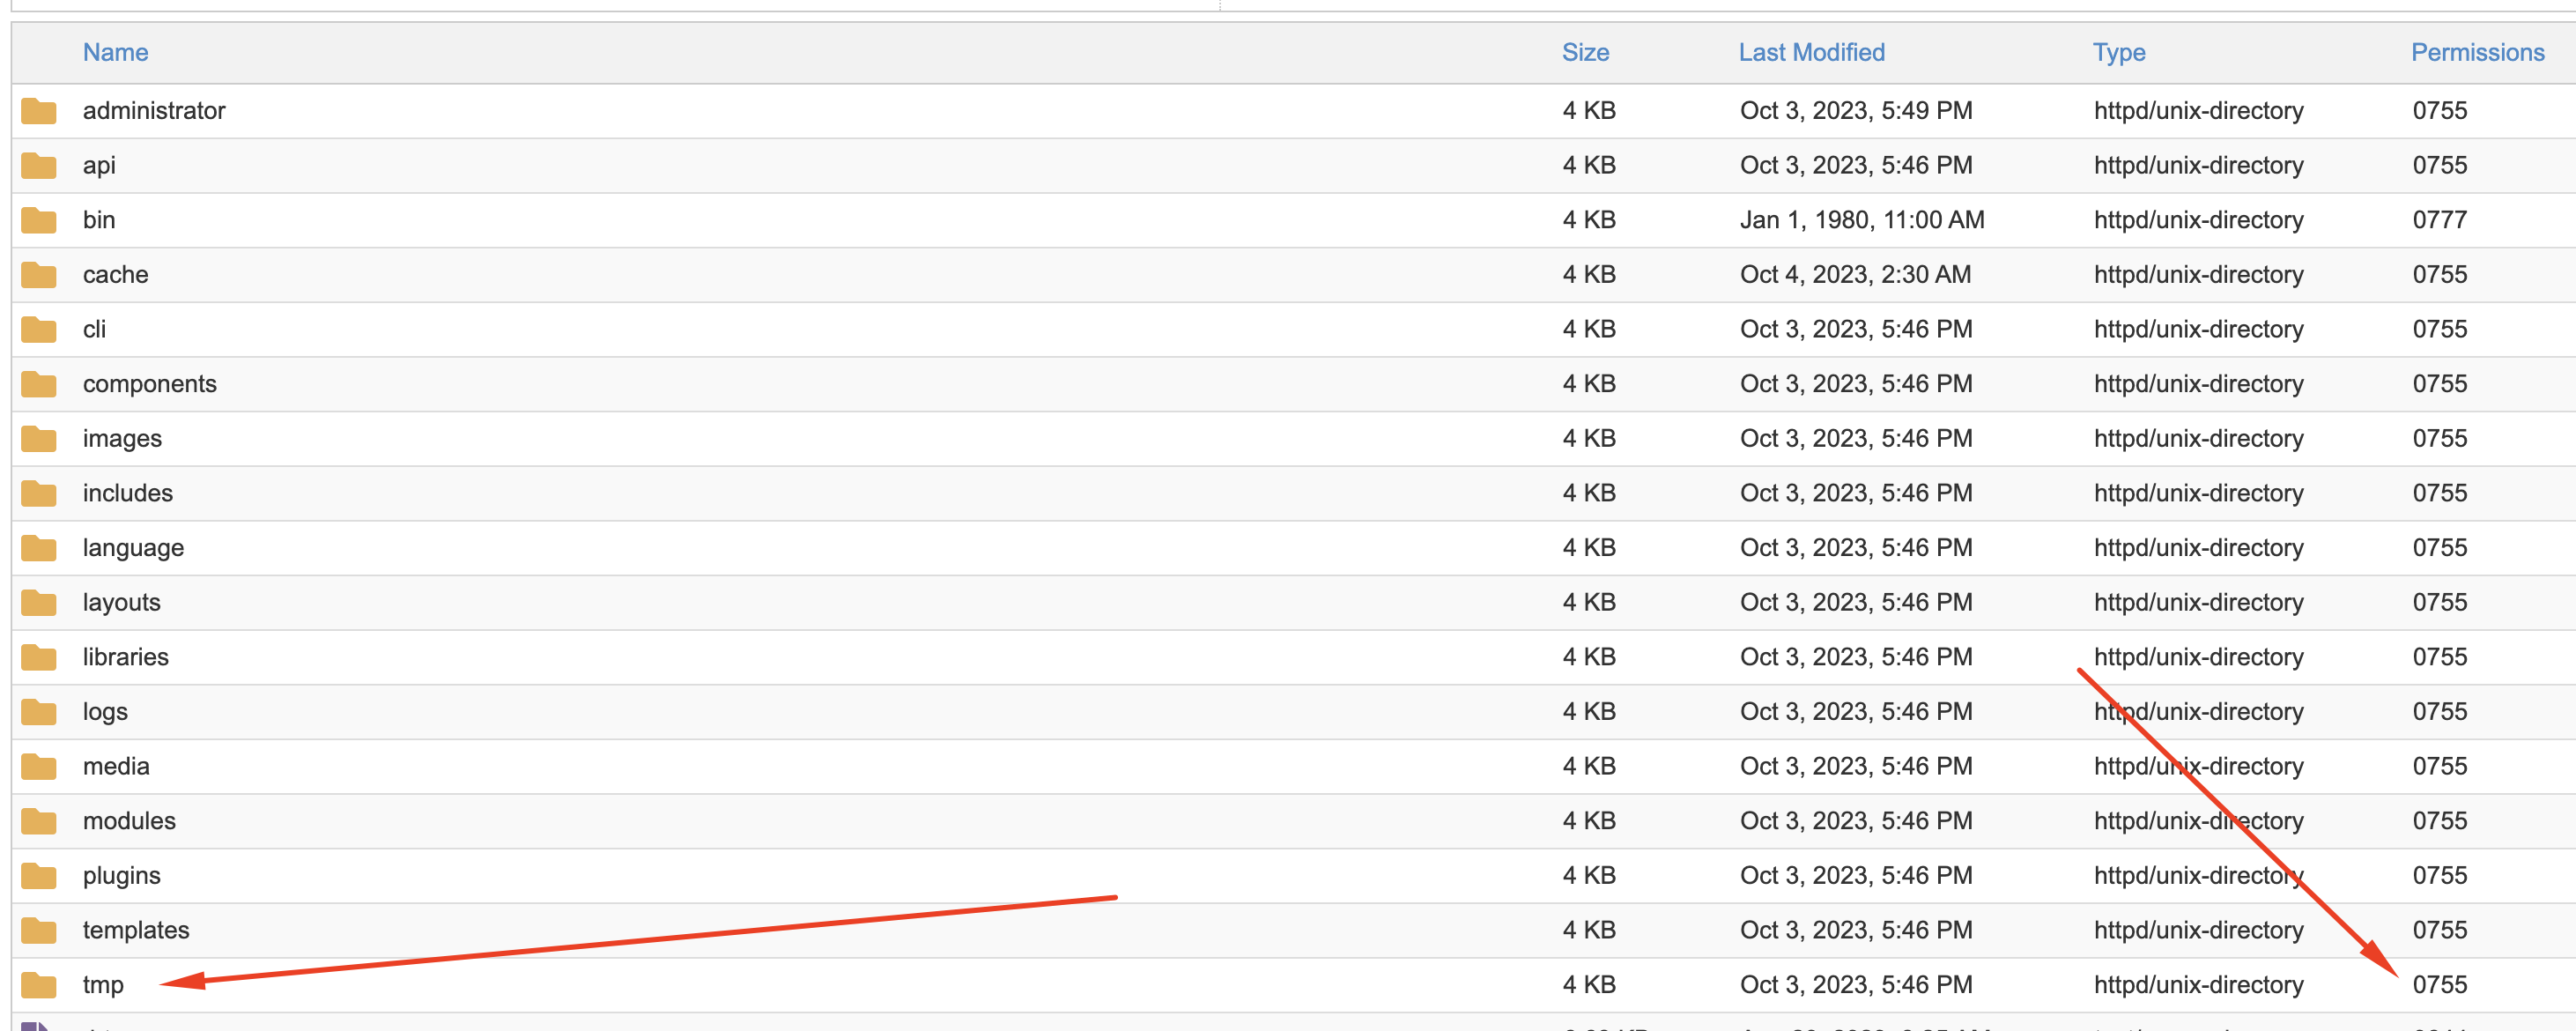Sort by Last Modified header

coord(1811,52)
